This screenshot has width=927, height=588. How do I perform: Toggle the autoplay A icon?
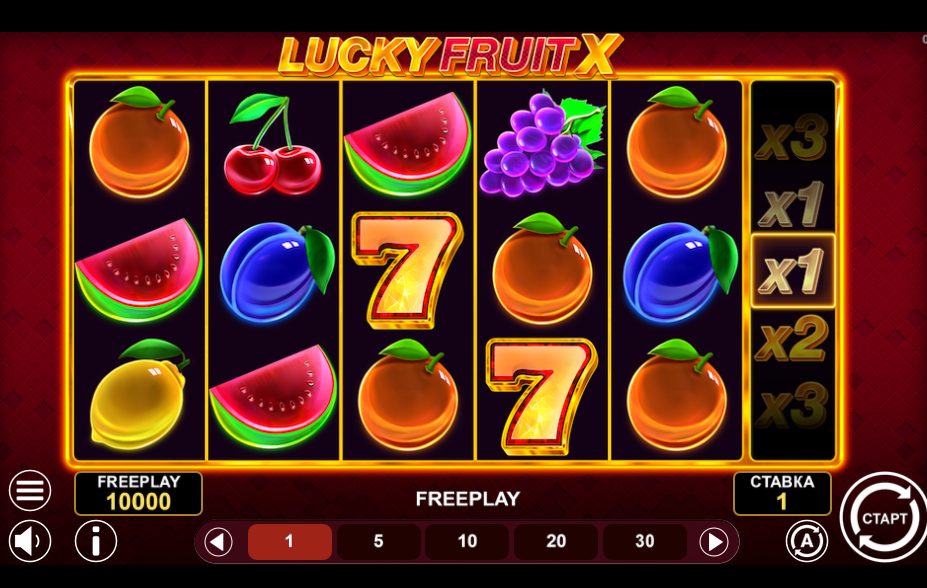click(807, 541)
